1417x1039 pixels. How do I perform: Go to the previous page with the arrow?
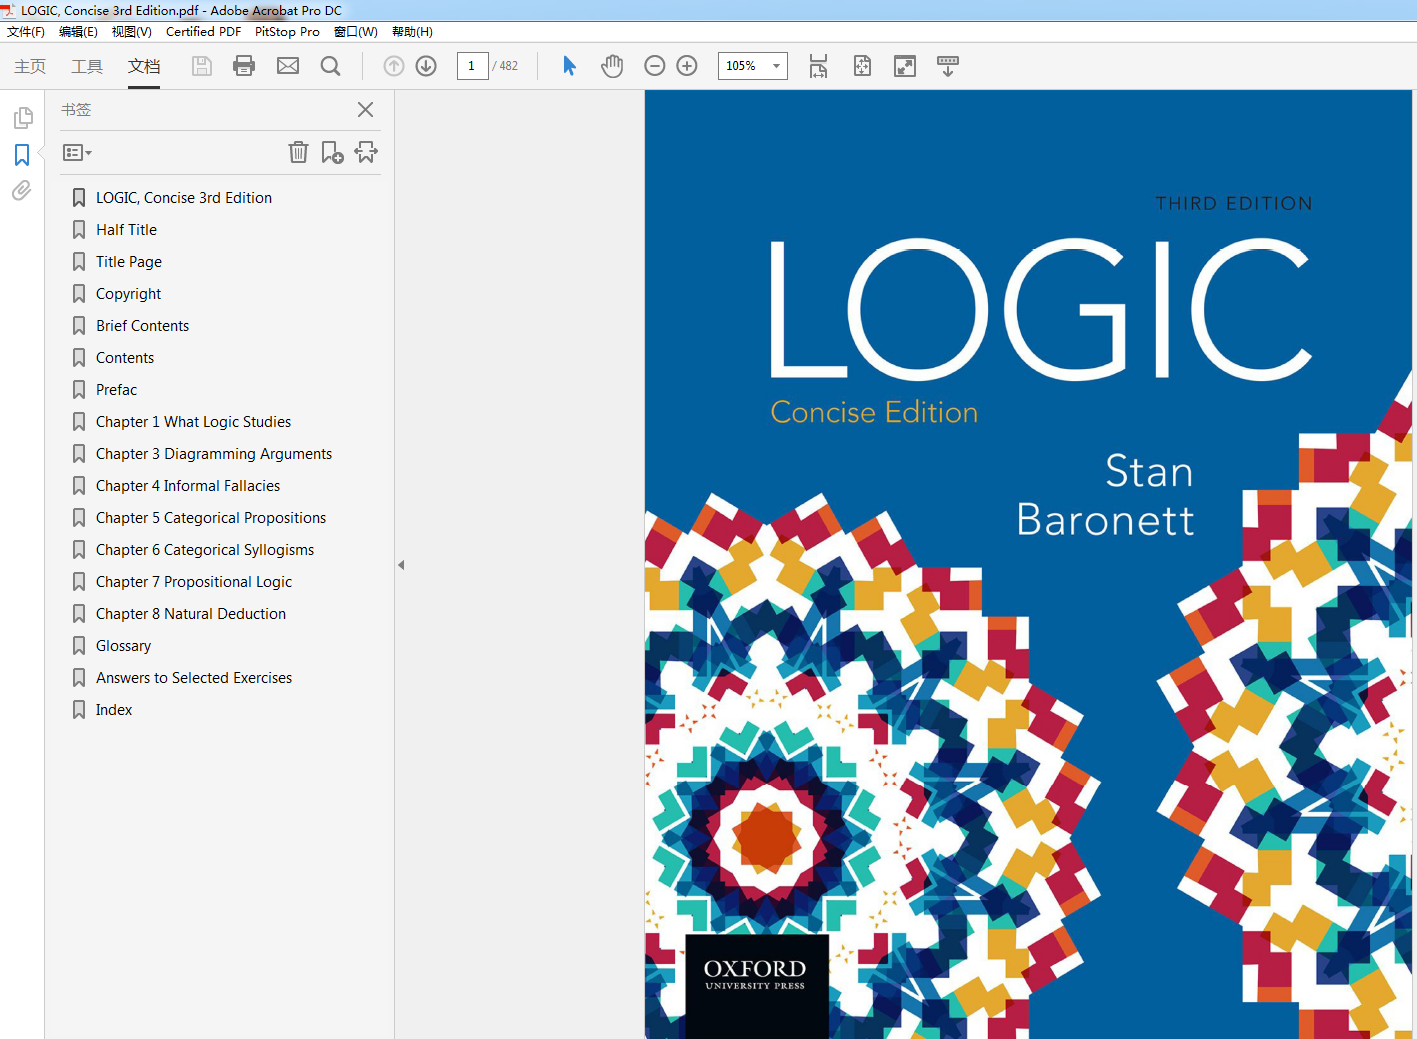(394, 66)
